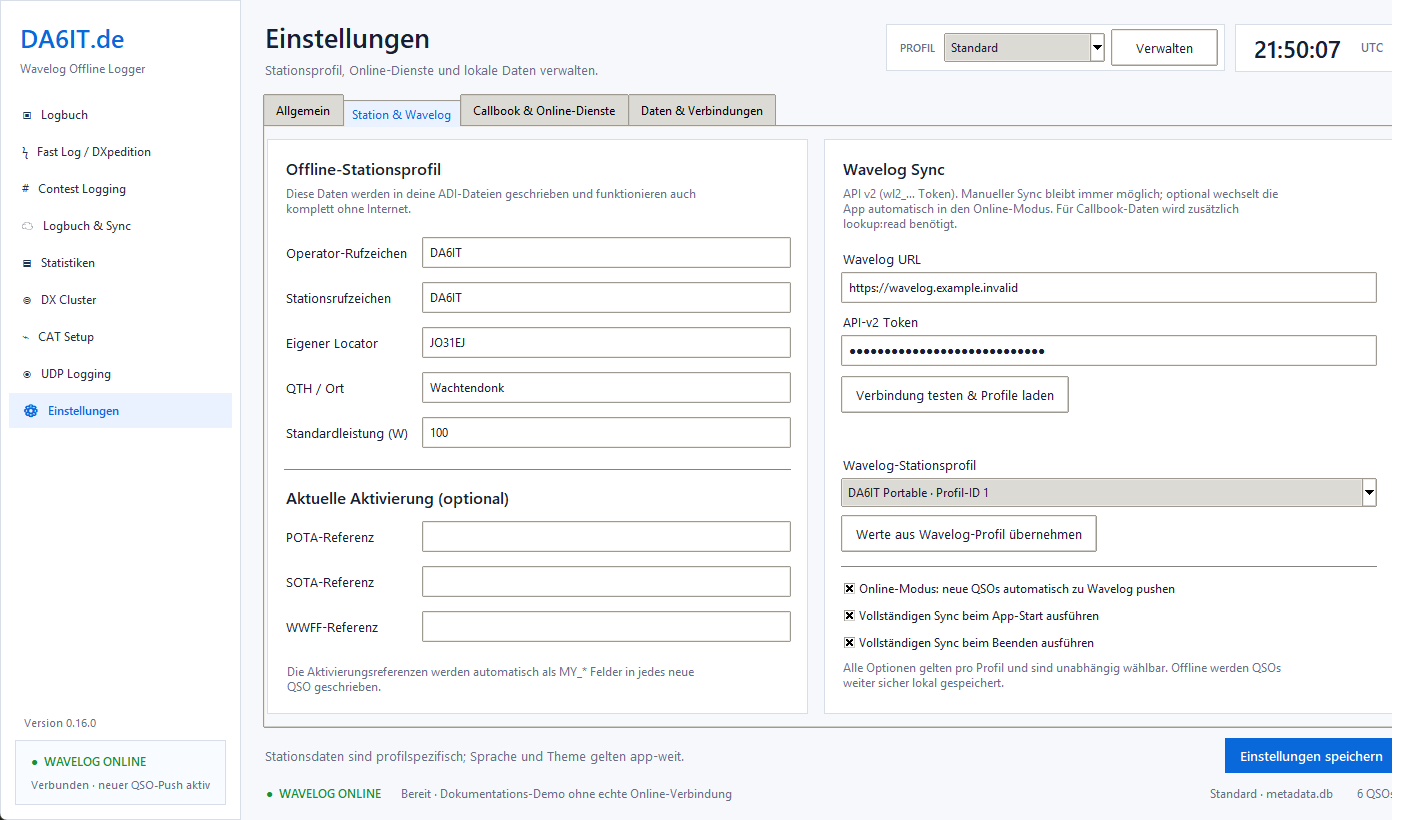Toggle Vollständigen Sync beim Beenden checkbox

(849, 643)
